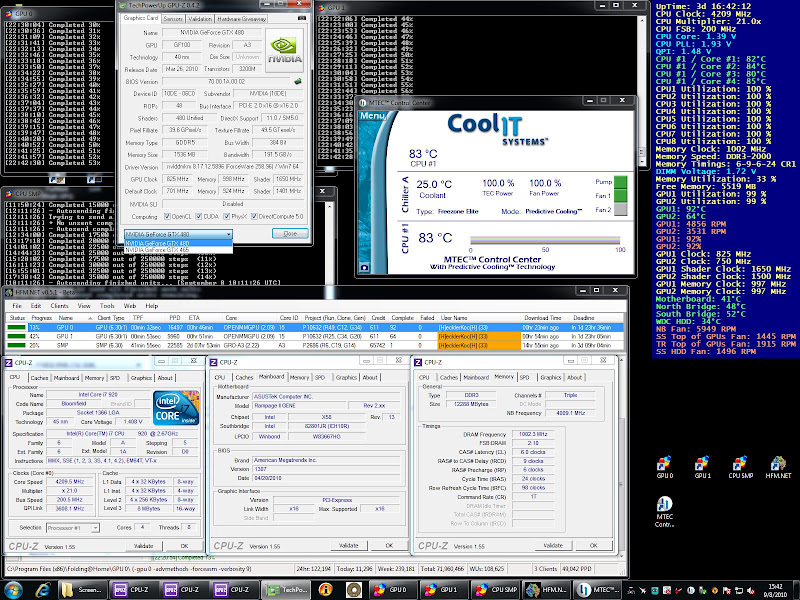The width and height of the screenshot is (800, 600).
Task: Click the orange info icon in the taskbar
Action: (x=325, y=590)
